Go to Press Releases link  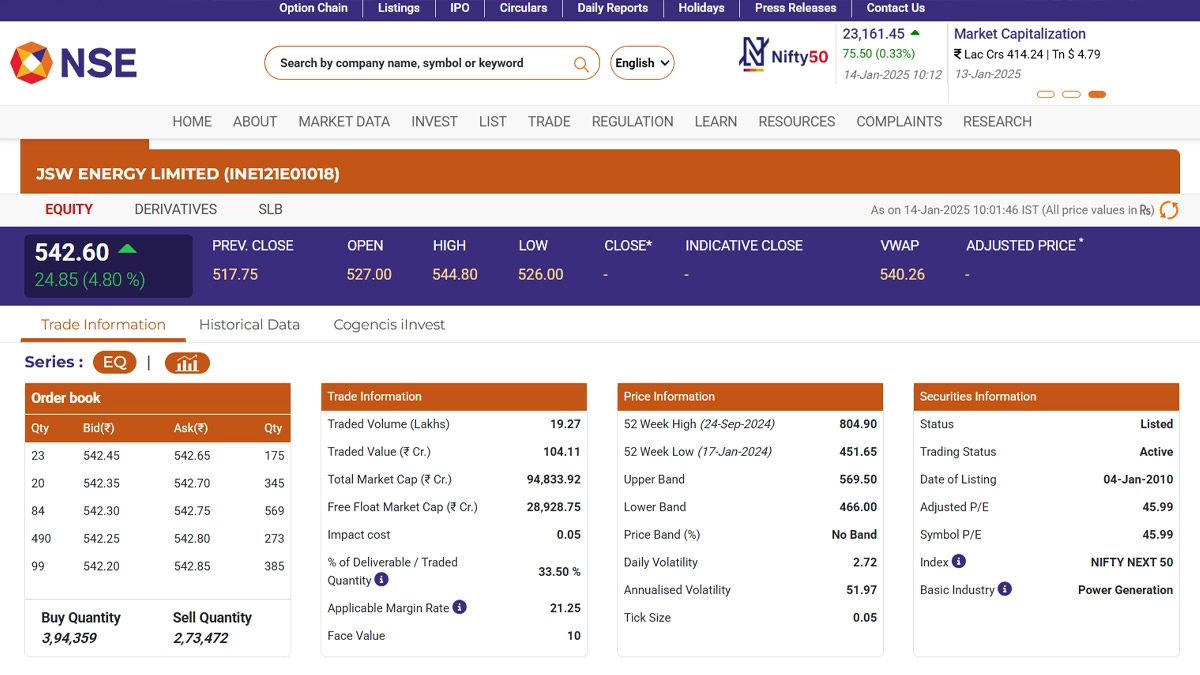[795, 8]
